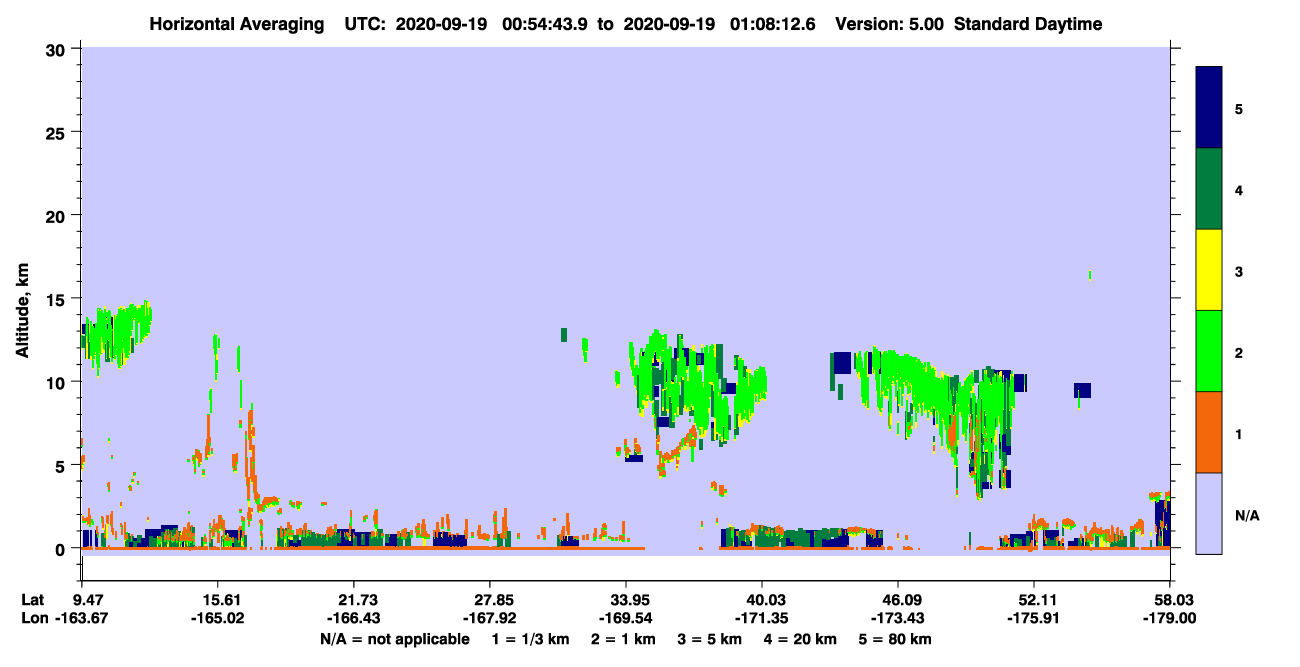This screenshot has width=1300, height=667.
Task: Click the latitude tick label 40.03
Action: 762,599
